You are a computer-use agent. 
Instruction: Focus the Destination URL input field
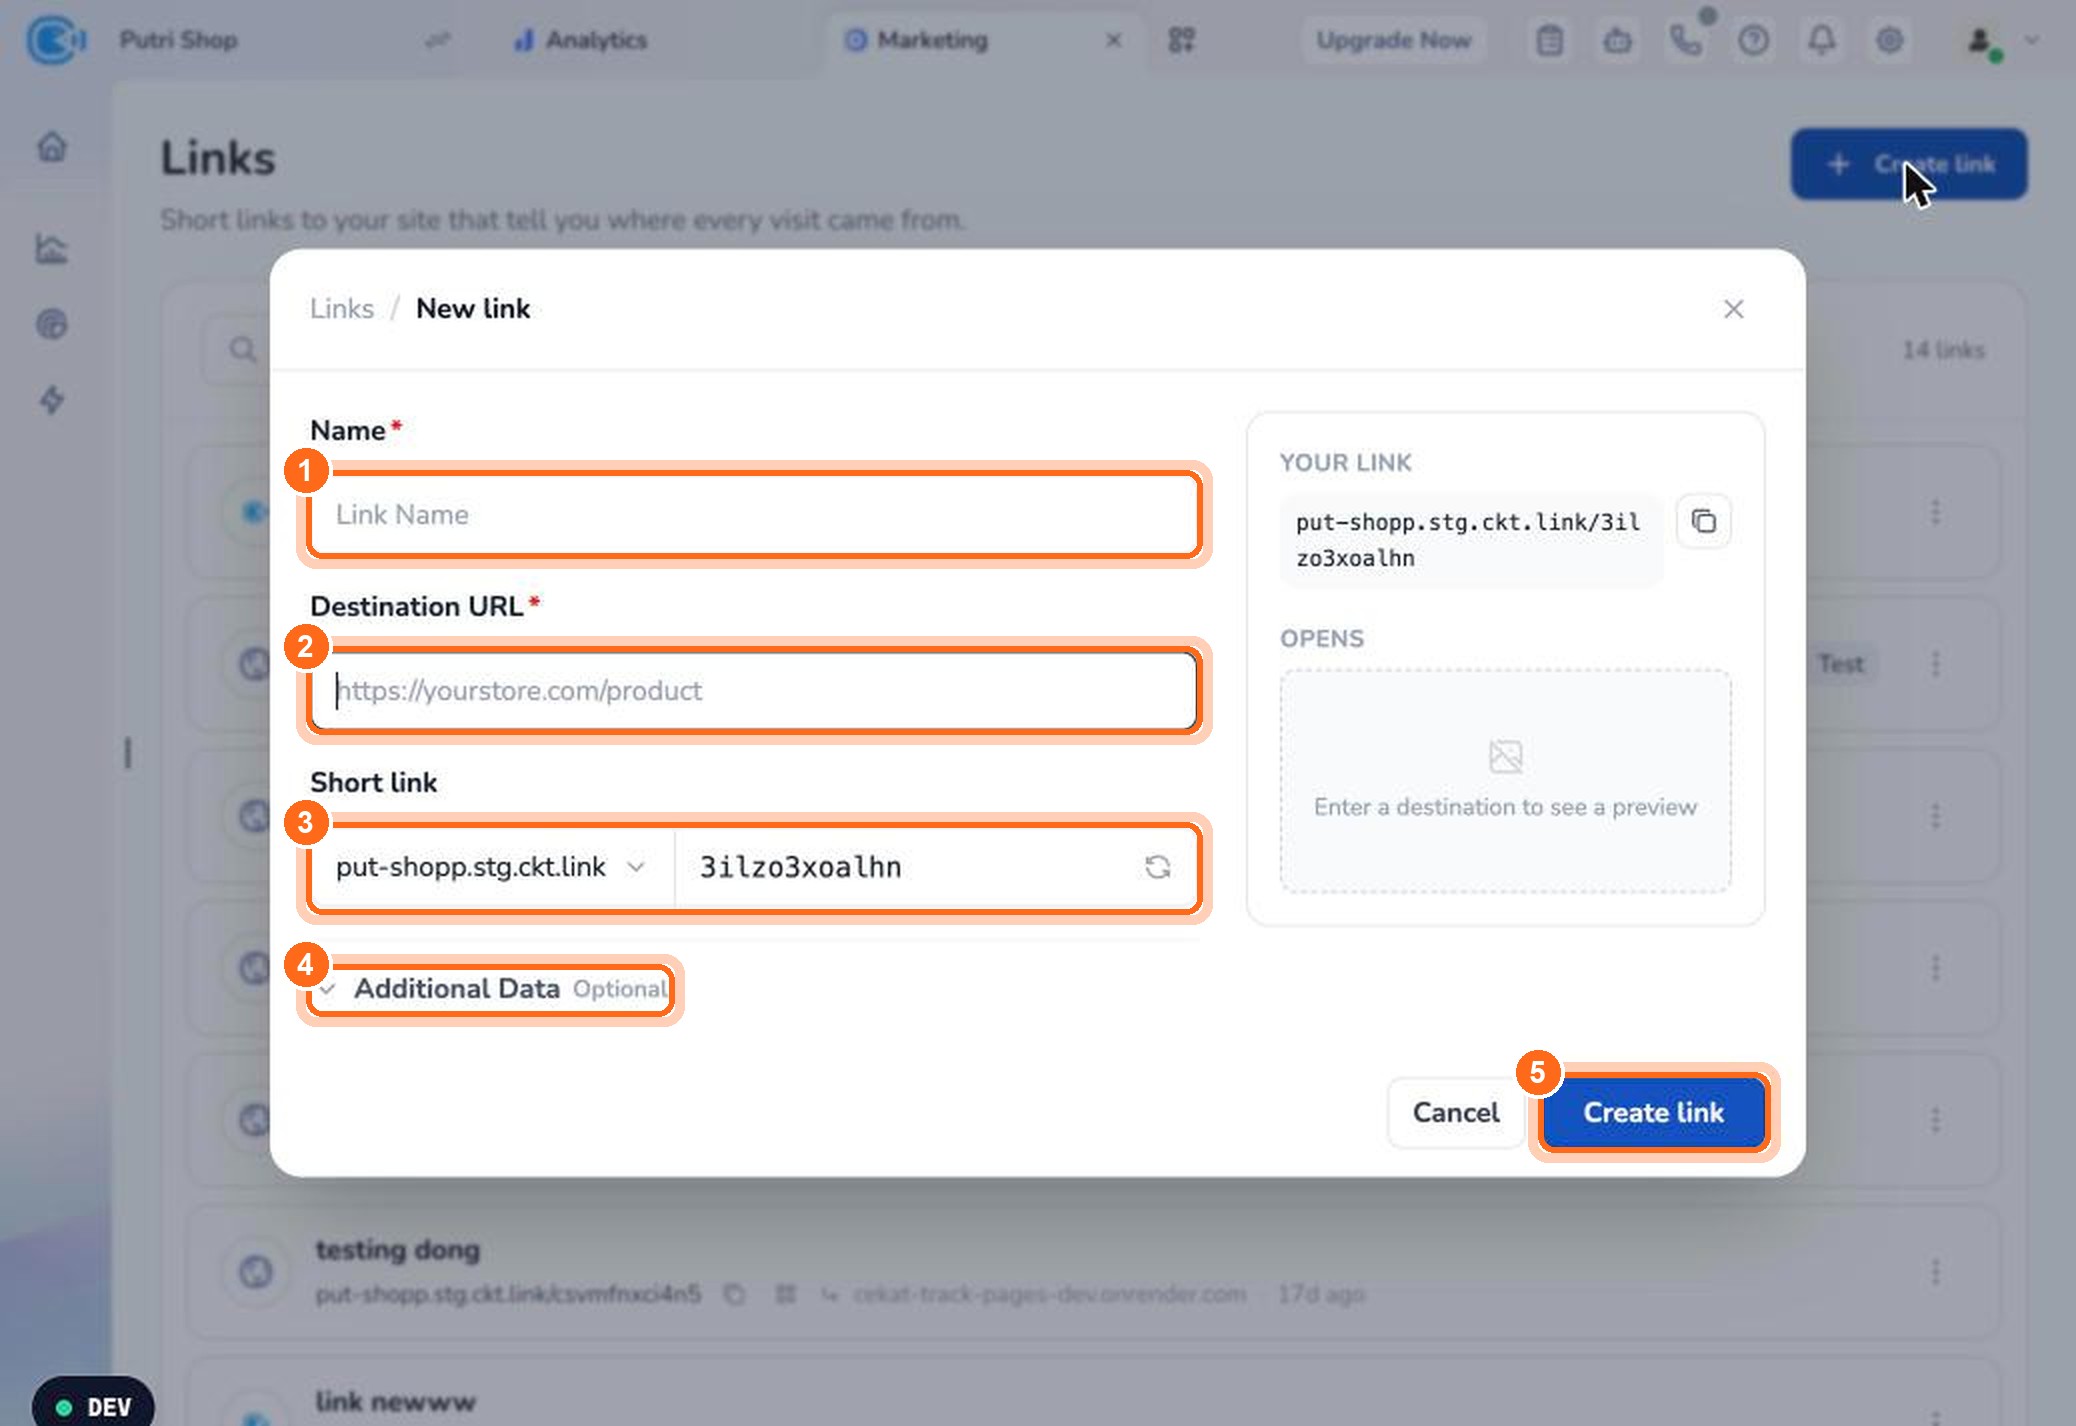pyautogui.click(x=754, y=691)
